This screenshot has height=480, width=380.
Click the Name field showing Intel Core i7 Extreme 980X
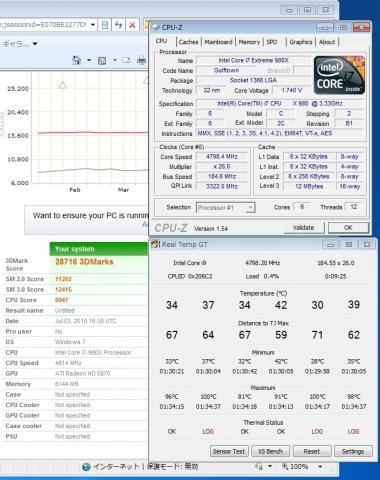pyautogui.click(x=253, y=60)
